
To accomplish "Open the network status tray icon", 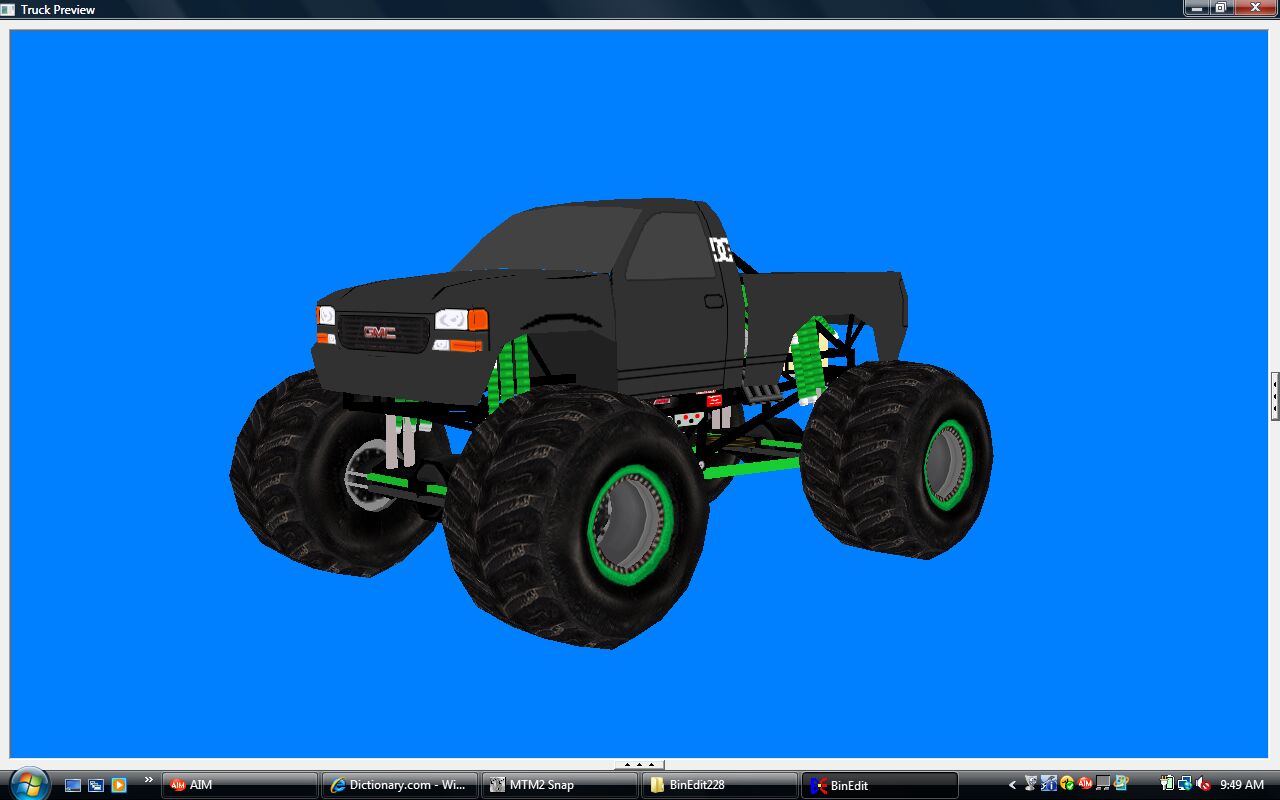I will [1185, 784].
